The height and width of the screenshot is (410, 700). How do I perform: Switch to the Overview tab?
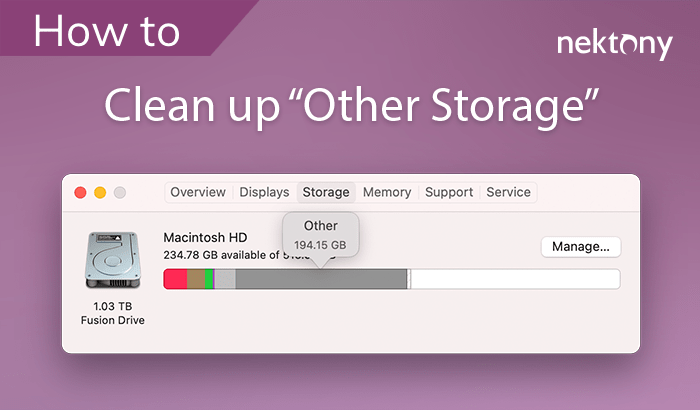pos(198,192)
